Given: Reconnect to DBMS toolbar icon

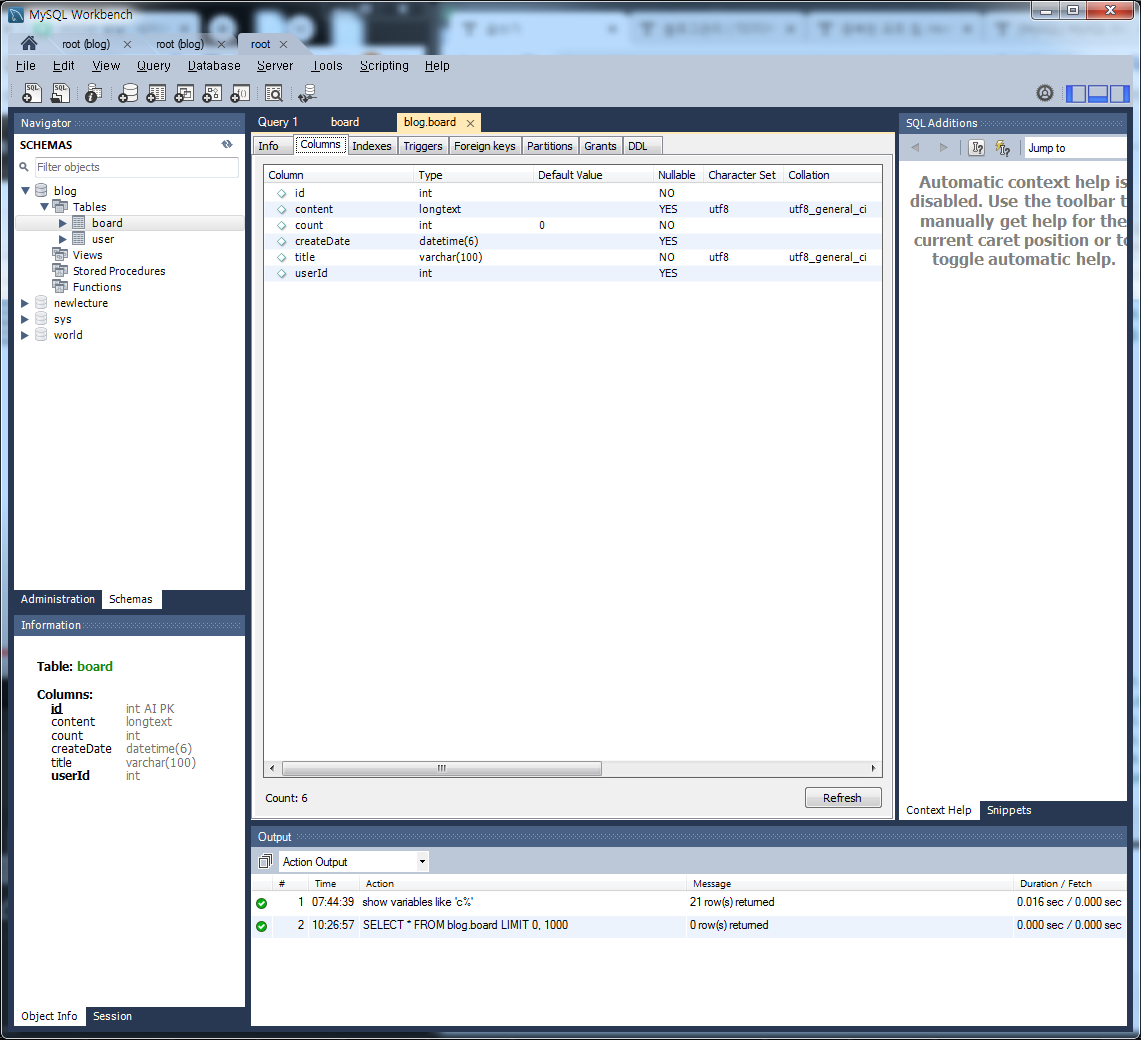Looking at the screenshot, I should 307,93.
